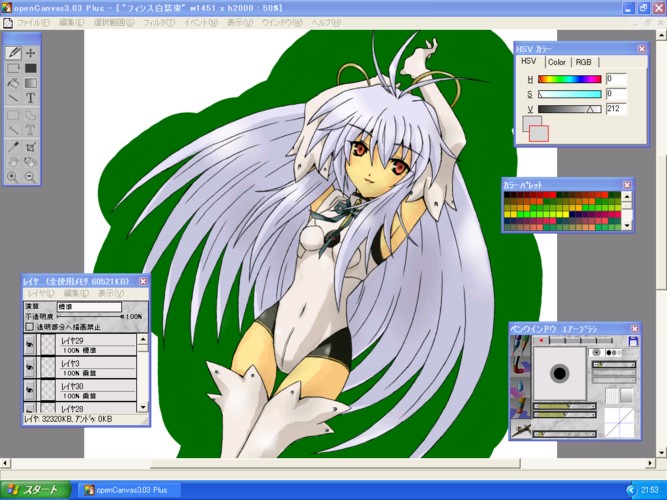Screen dimensions: 667x500
Task: Switch to the Color tab
Action: pyautogui.click(x=557, y=62)
